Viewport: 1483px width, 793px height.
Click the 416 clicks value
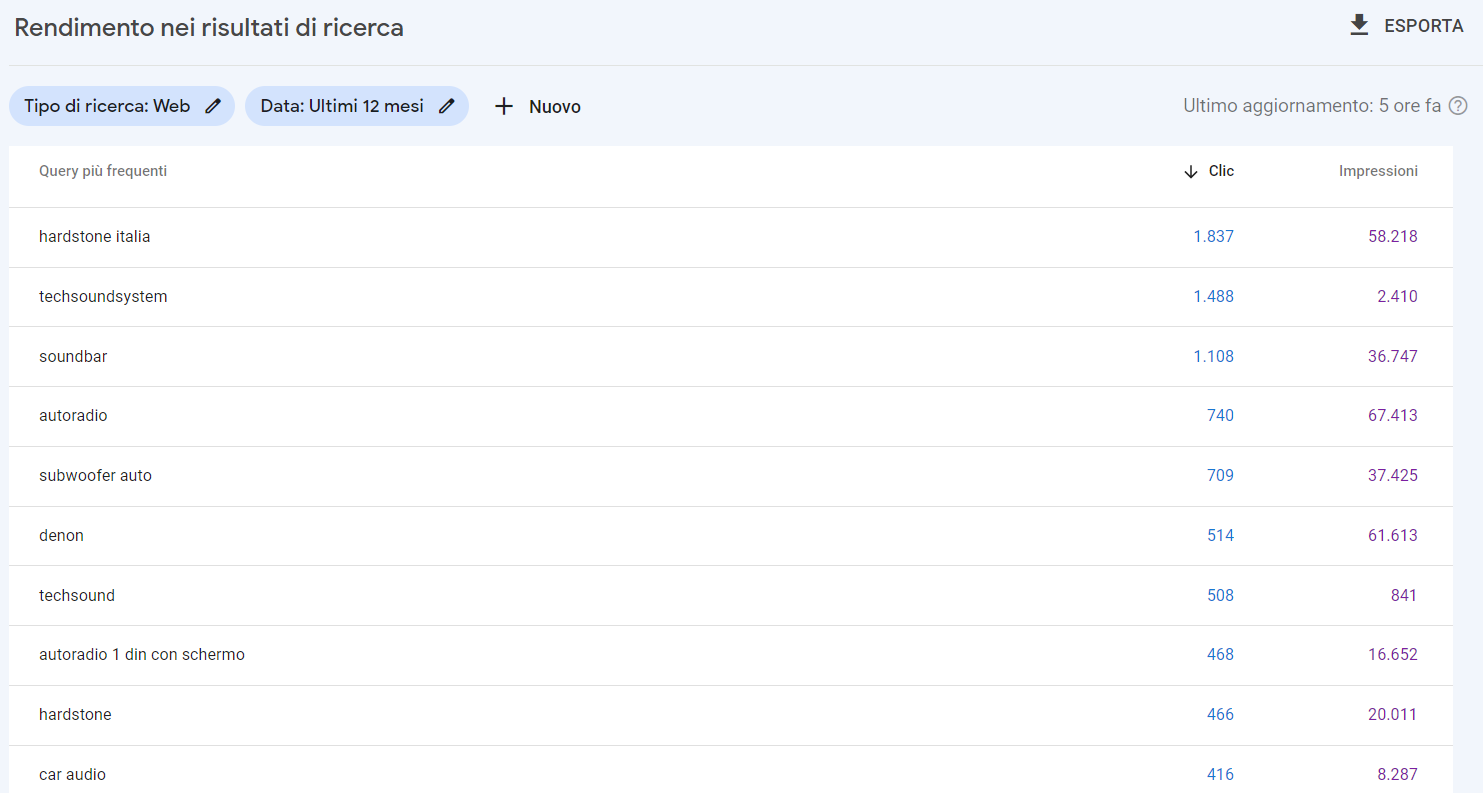coord(1220,774)
